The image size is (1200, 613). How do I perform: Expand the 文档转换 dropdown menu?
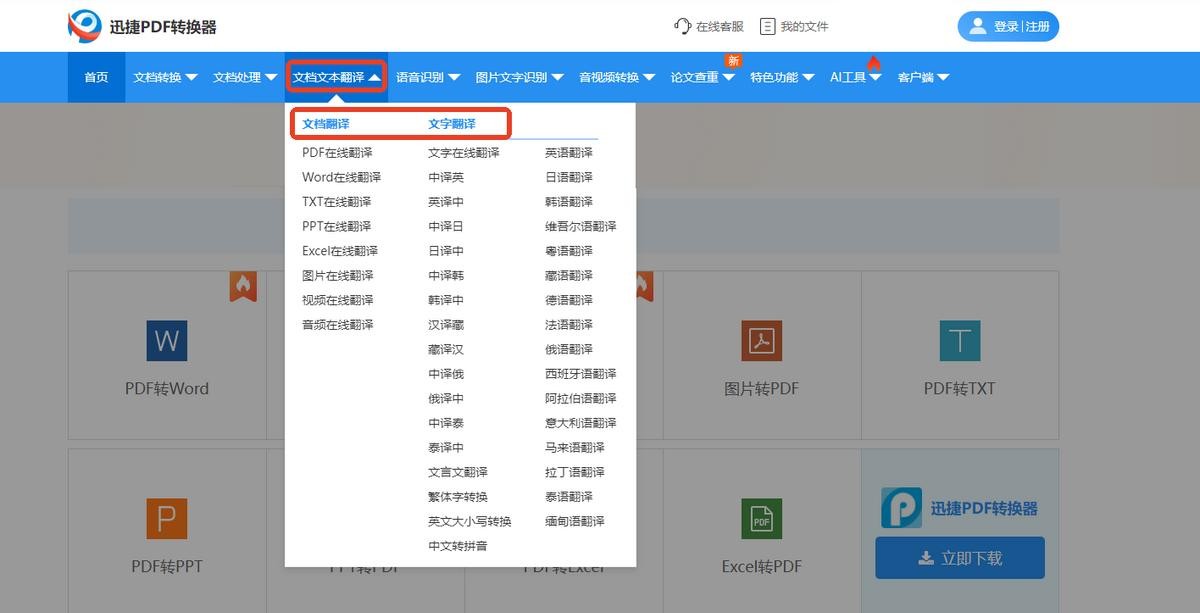165,77
